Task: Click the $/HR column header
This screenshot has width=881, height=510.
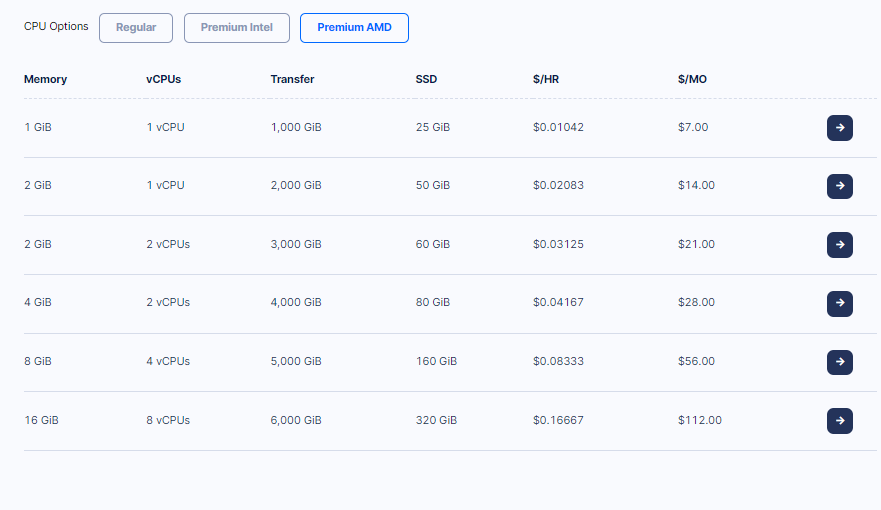Action: coord(546,79)
